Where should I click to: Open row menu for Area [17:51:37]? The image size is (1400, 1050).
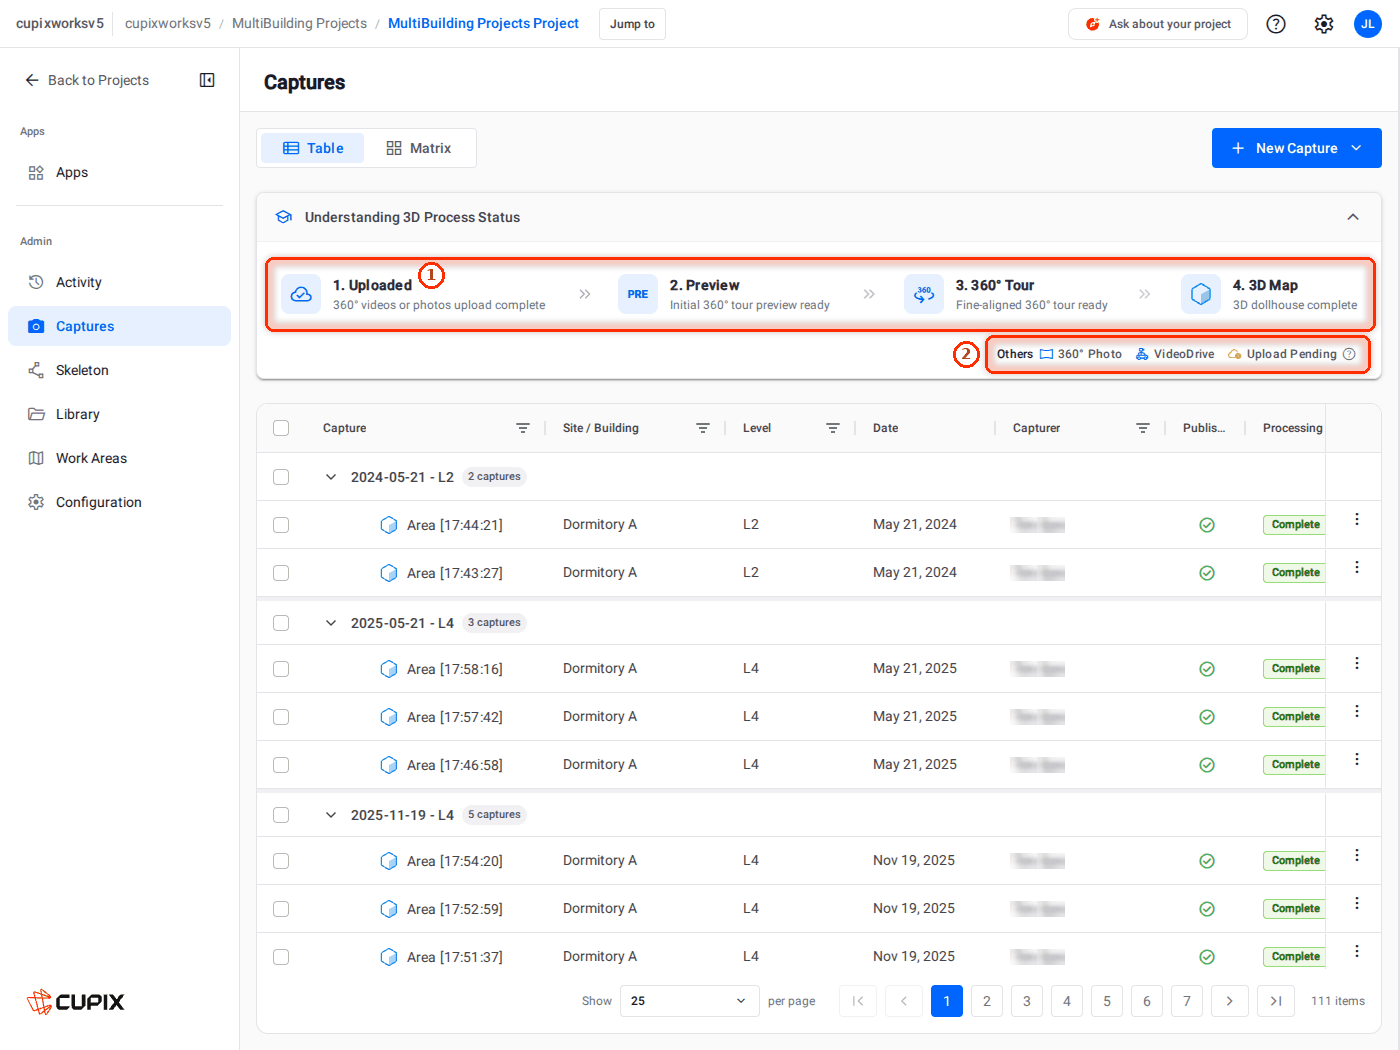pyautogui.click(x=1357, y=951)
